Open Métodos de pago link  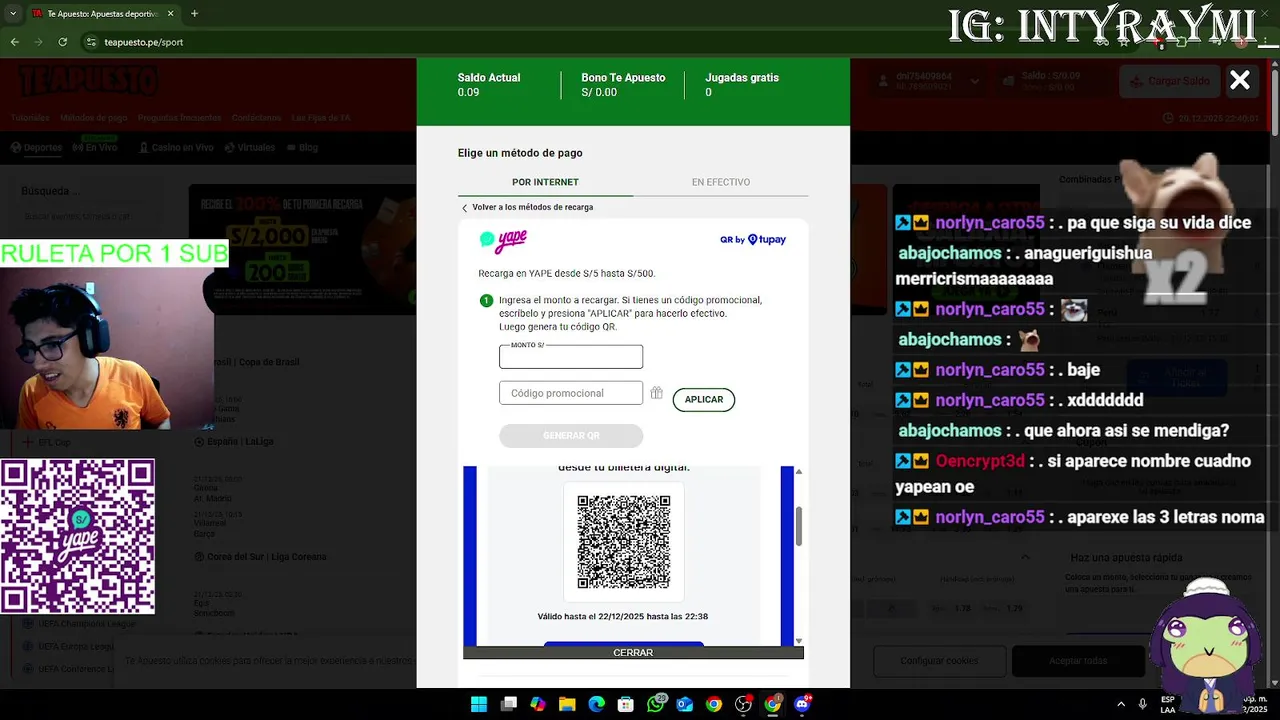pos(94,118)
